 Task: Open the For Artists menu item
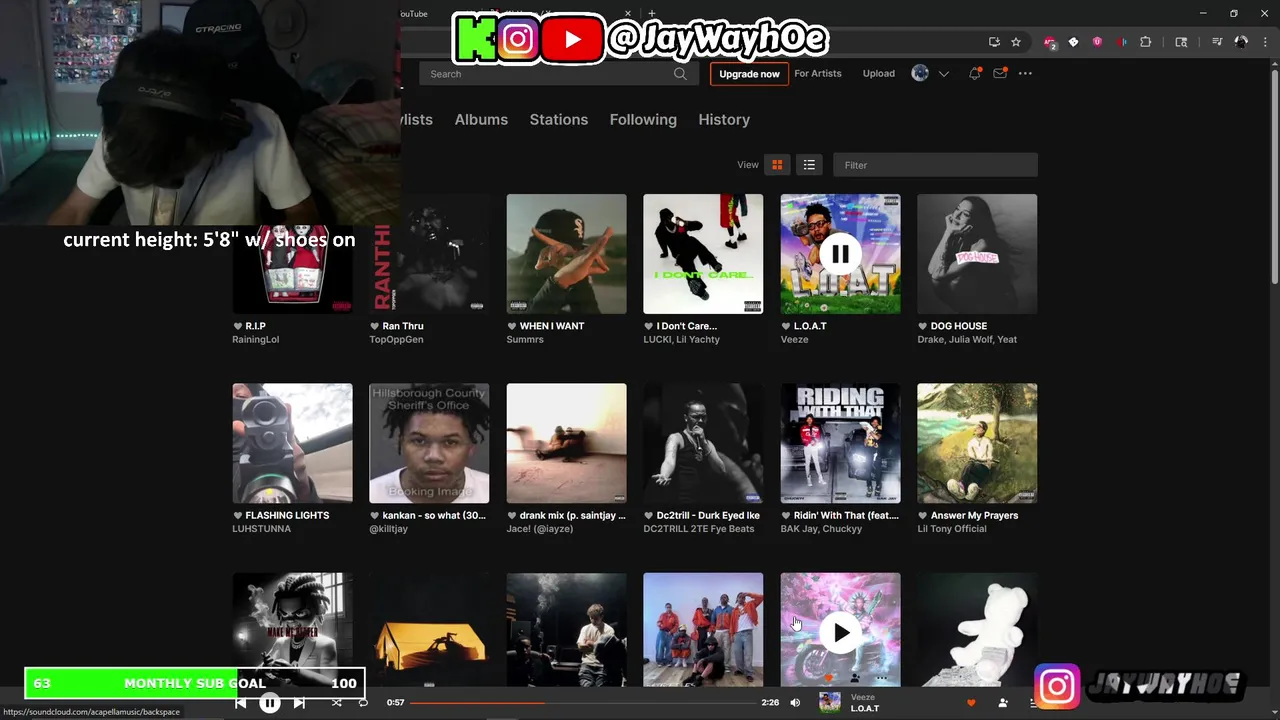tap(818, 74)
